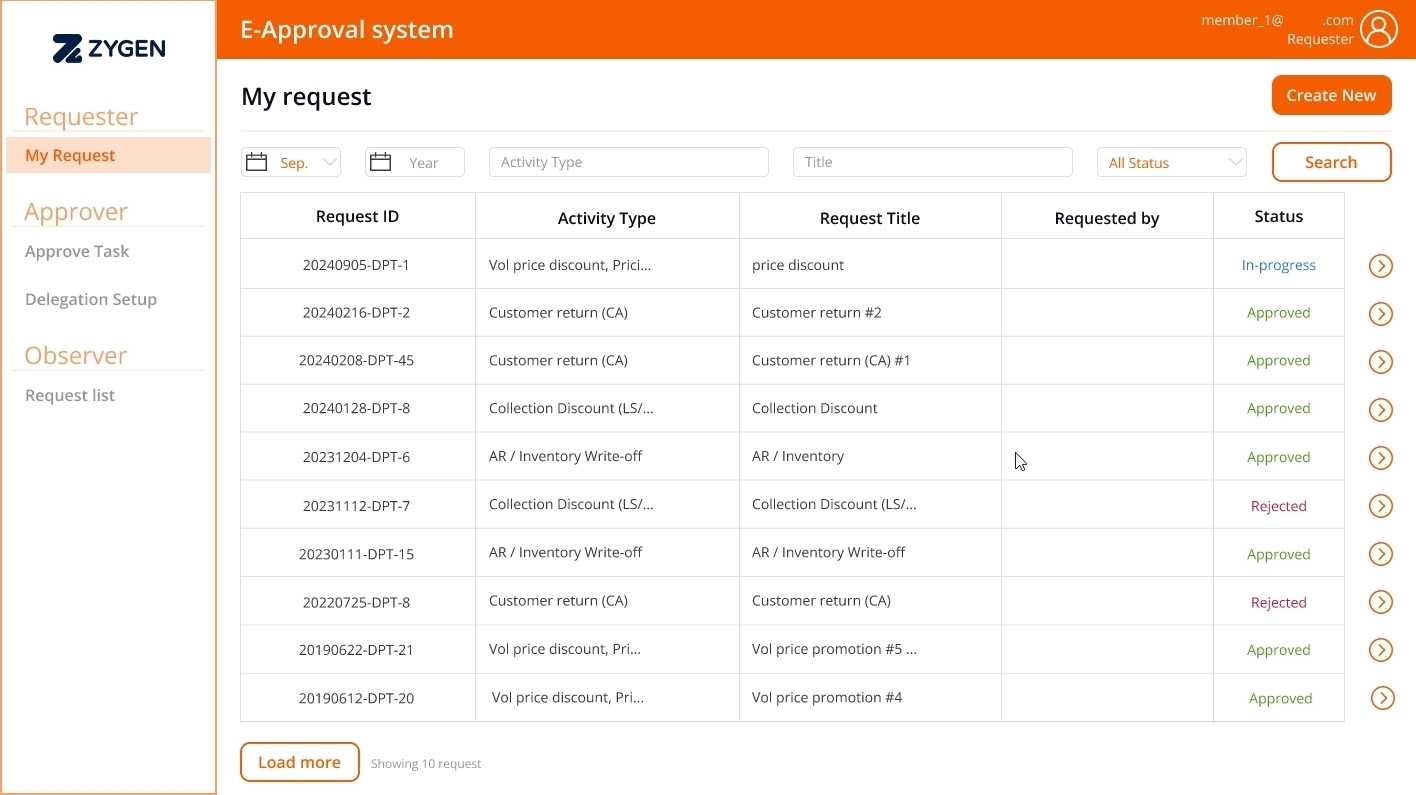Open details arrow for request 20240128-DPT-8
Image resolution: width=1416 pixels, height=795 pixels.
[x=1380, y=410]
